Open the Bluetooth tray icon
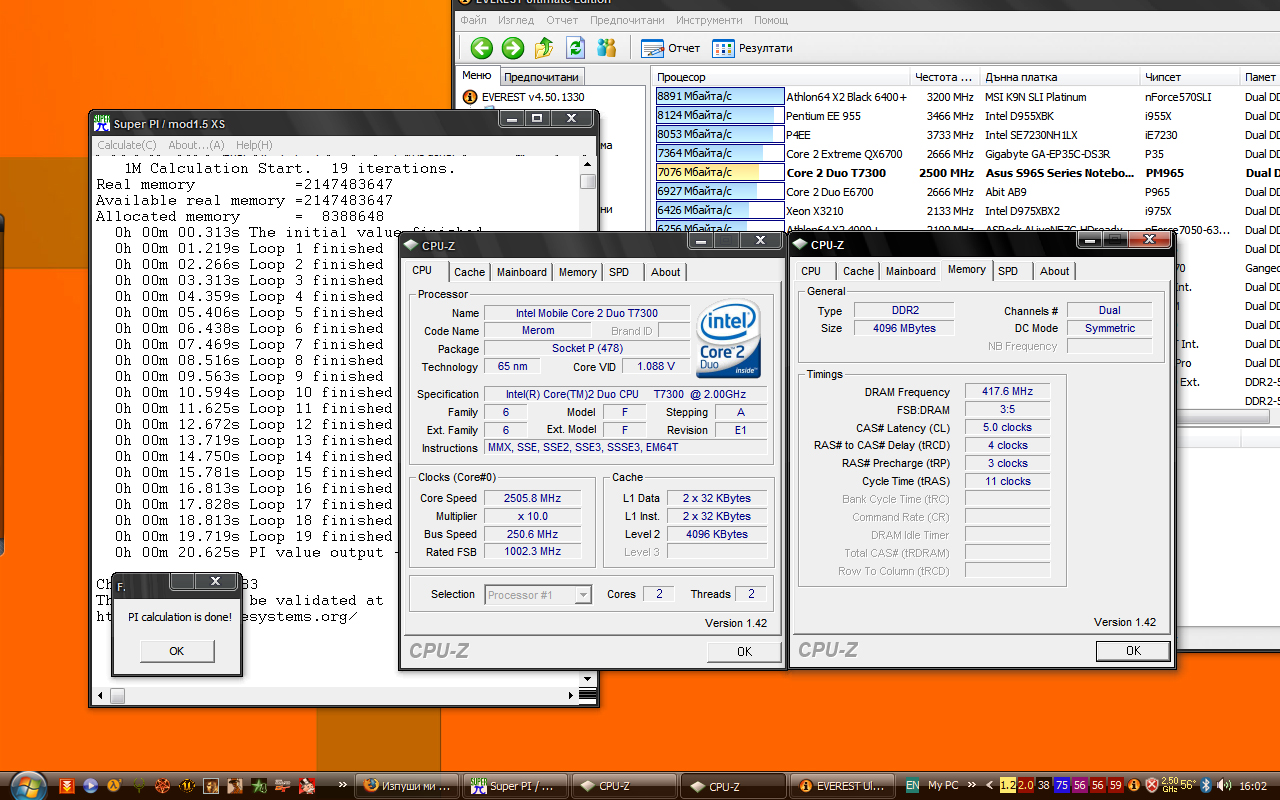This screenshot has height=800, width=1280. coord(1206,786)
